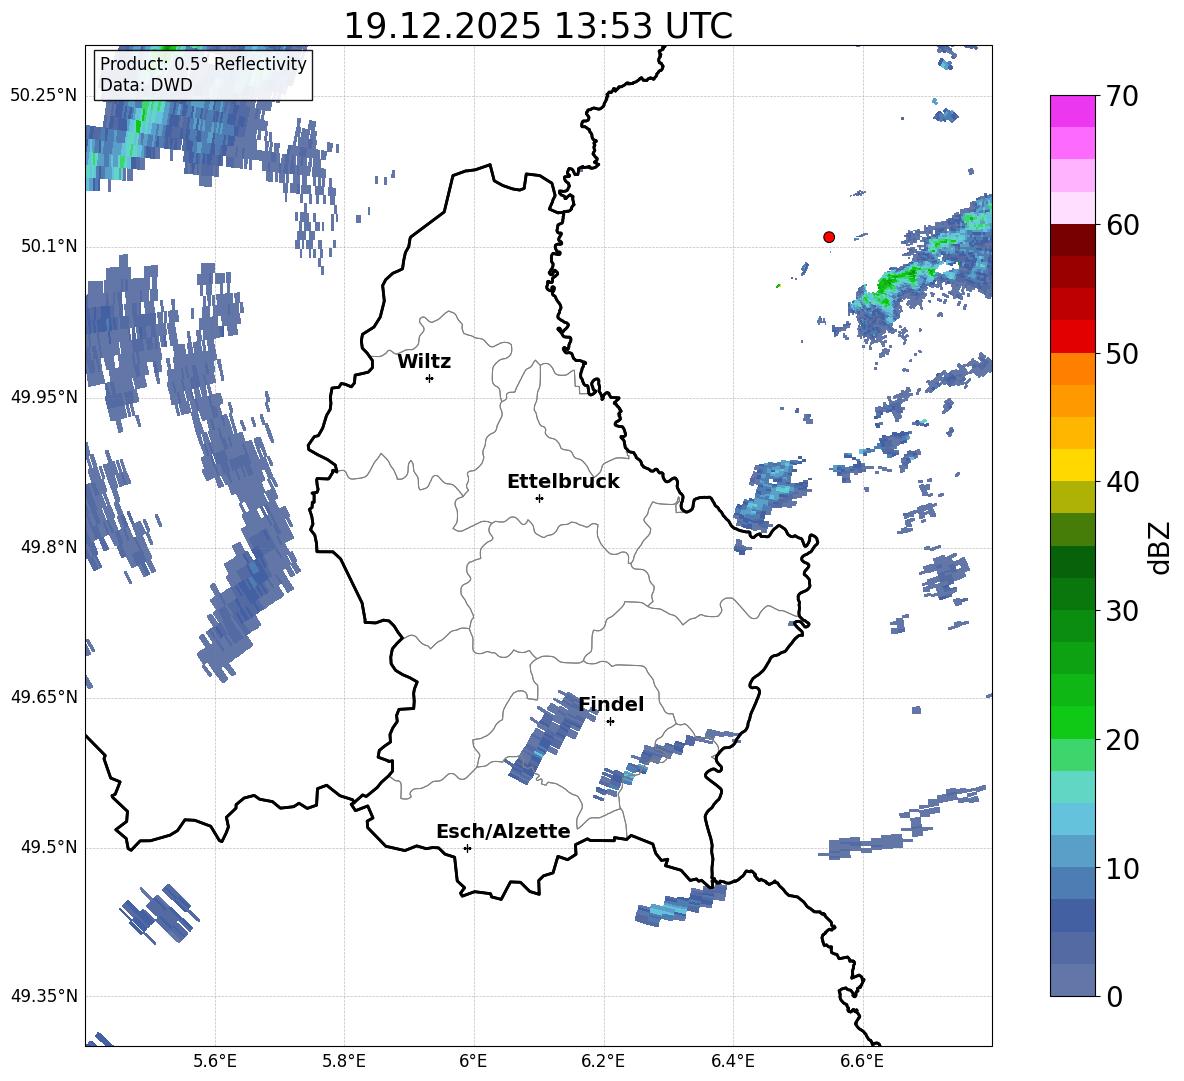Image resolution: width=1184 pixels, height=1081 pixels.
Task: Click the 6°E longitude label
Action: pyautogui.click(x=473, y=1061)
